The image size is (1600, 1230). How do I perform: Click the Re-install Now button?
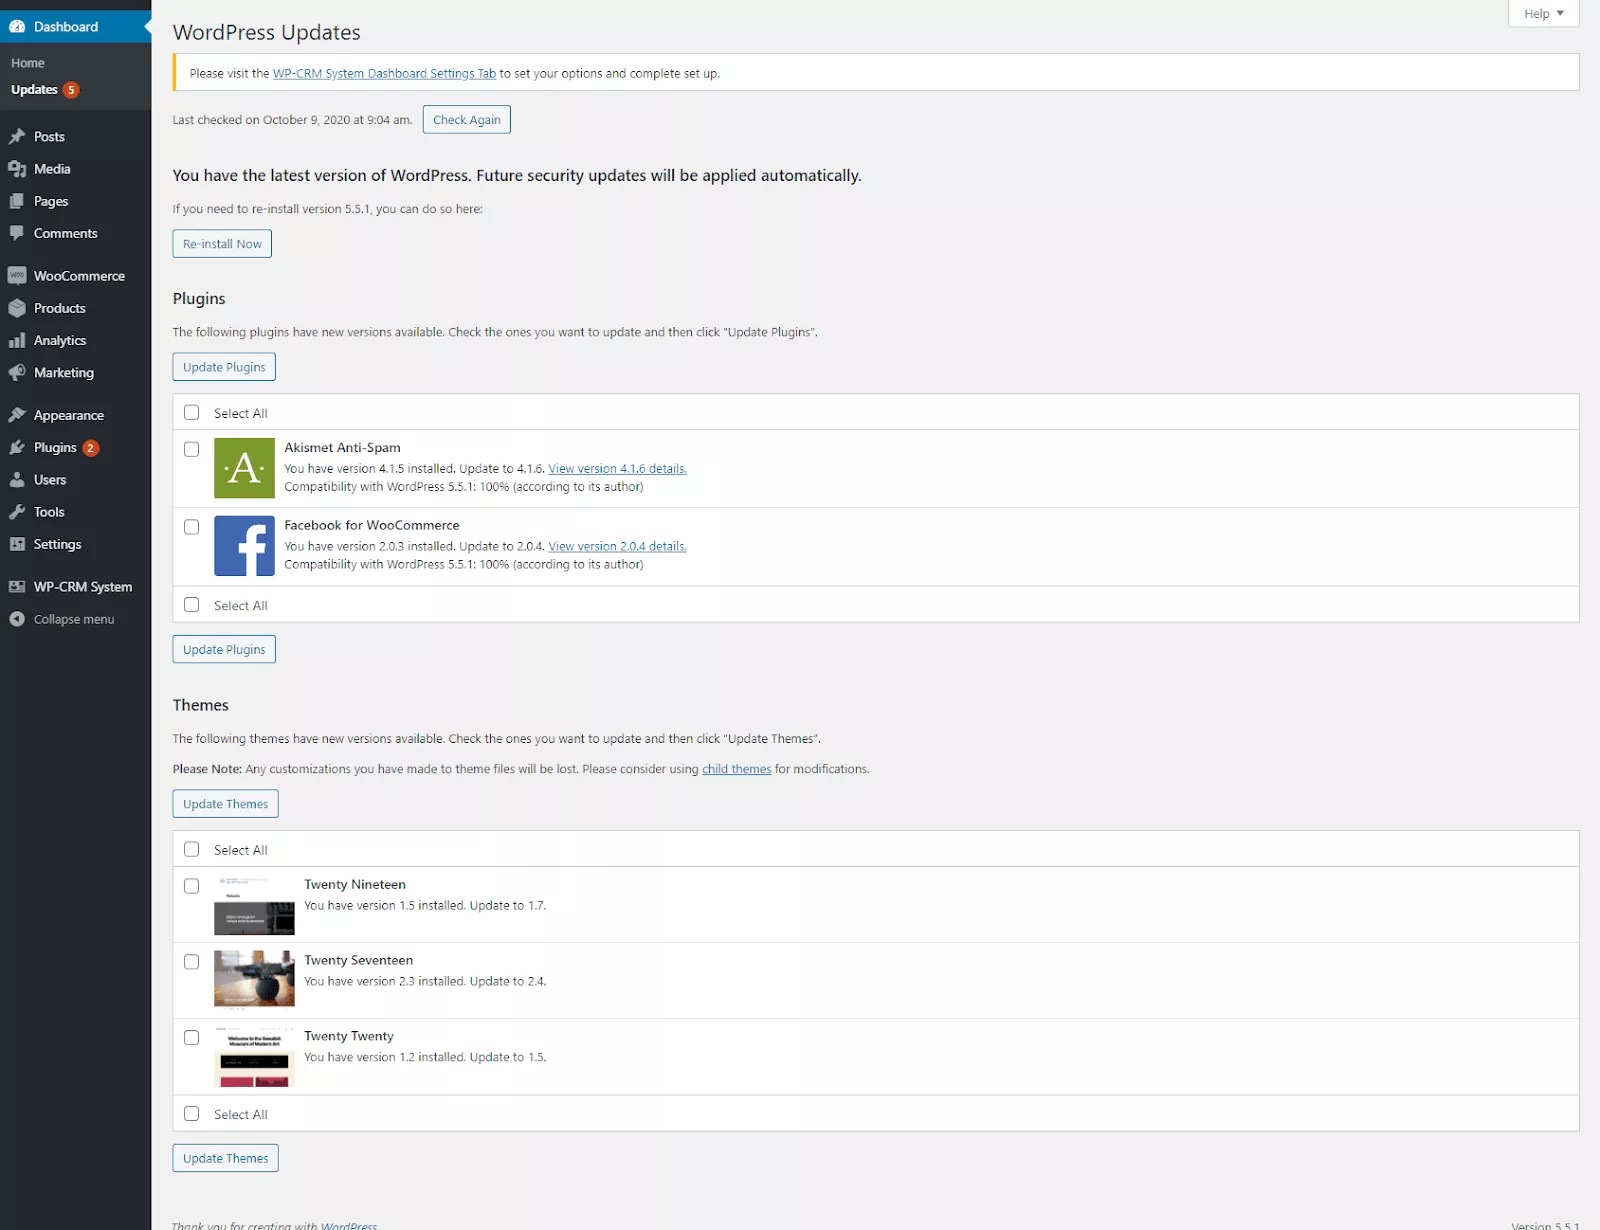[x=222, y=244]
